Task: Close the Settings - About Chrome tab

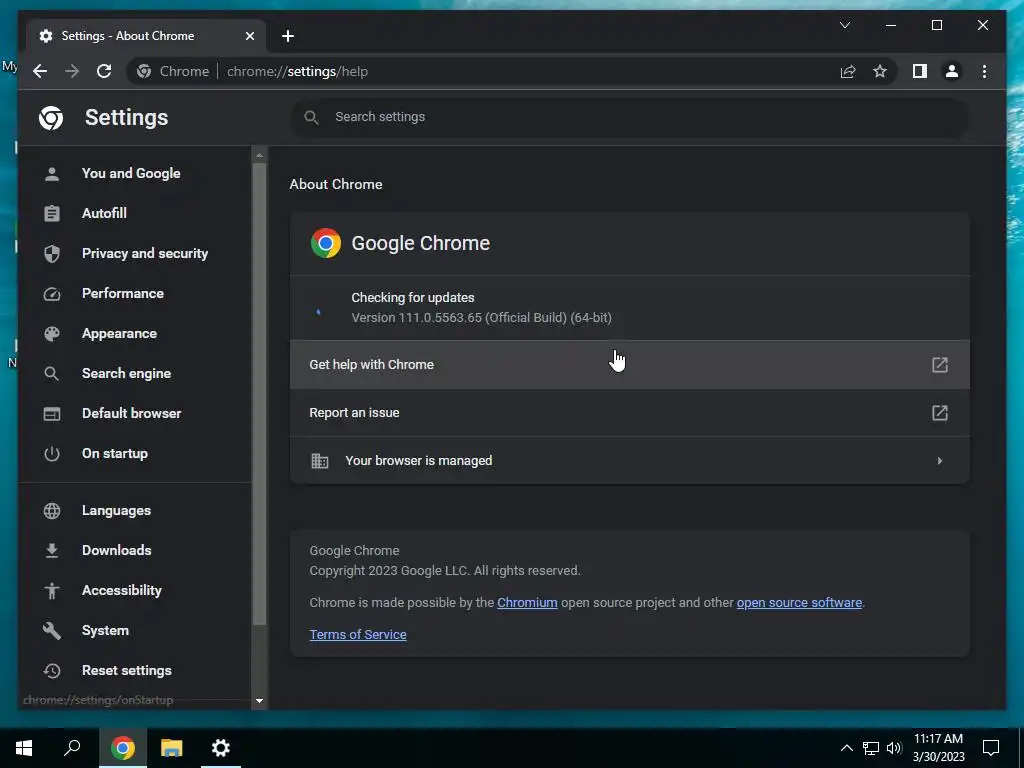Action: coord(249,36)
